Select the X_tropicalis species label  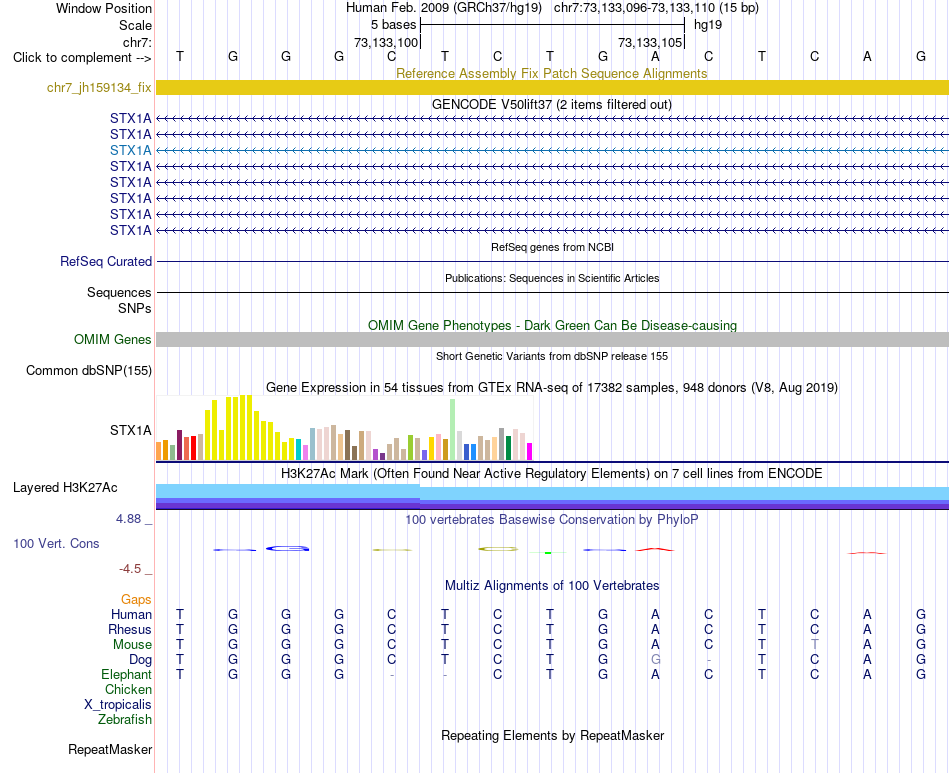coord(118,705)
